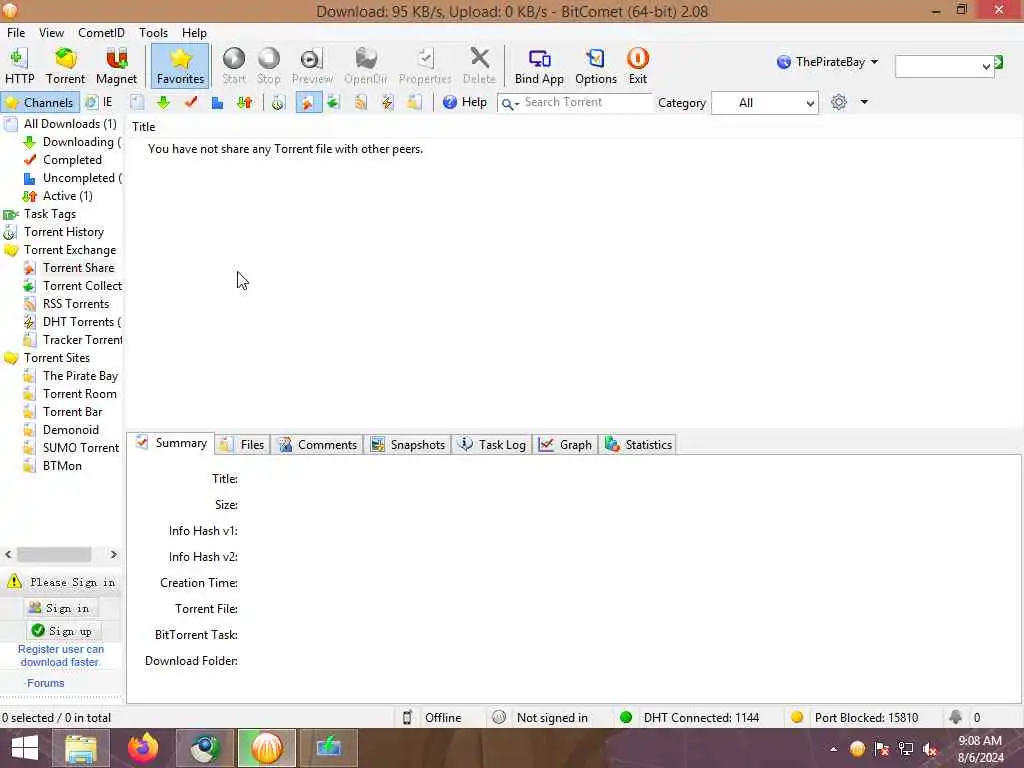Image resolution: width=1024 pixels, height=768 pixels.
Task: Open Demonoid site entry
Action: pyautogui.click(x=71, y=430)
